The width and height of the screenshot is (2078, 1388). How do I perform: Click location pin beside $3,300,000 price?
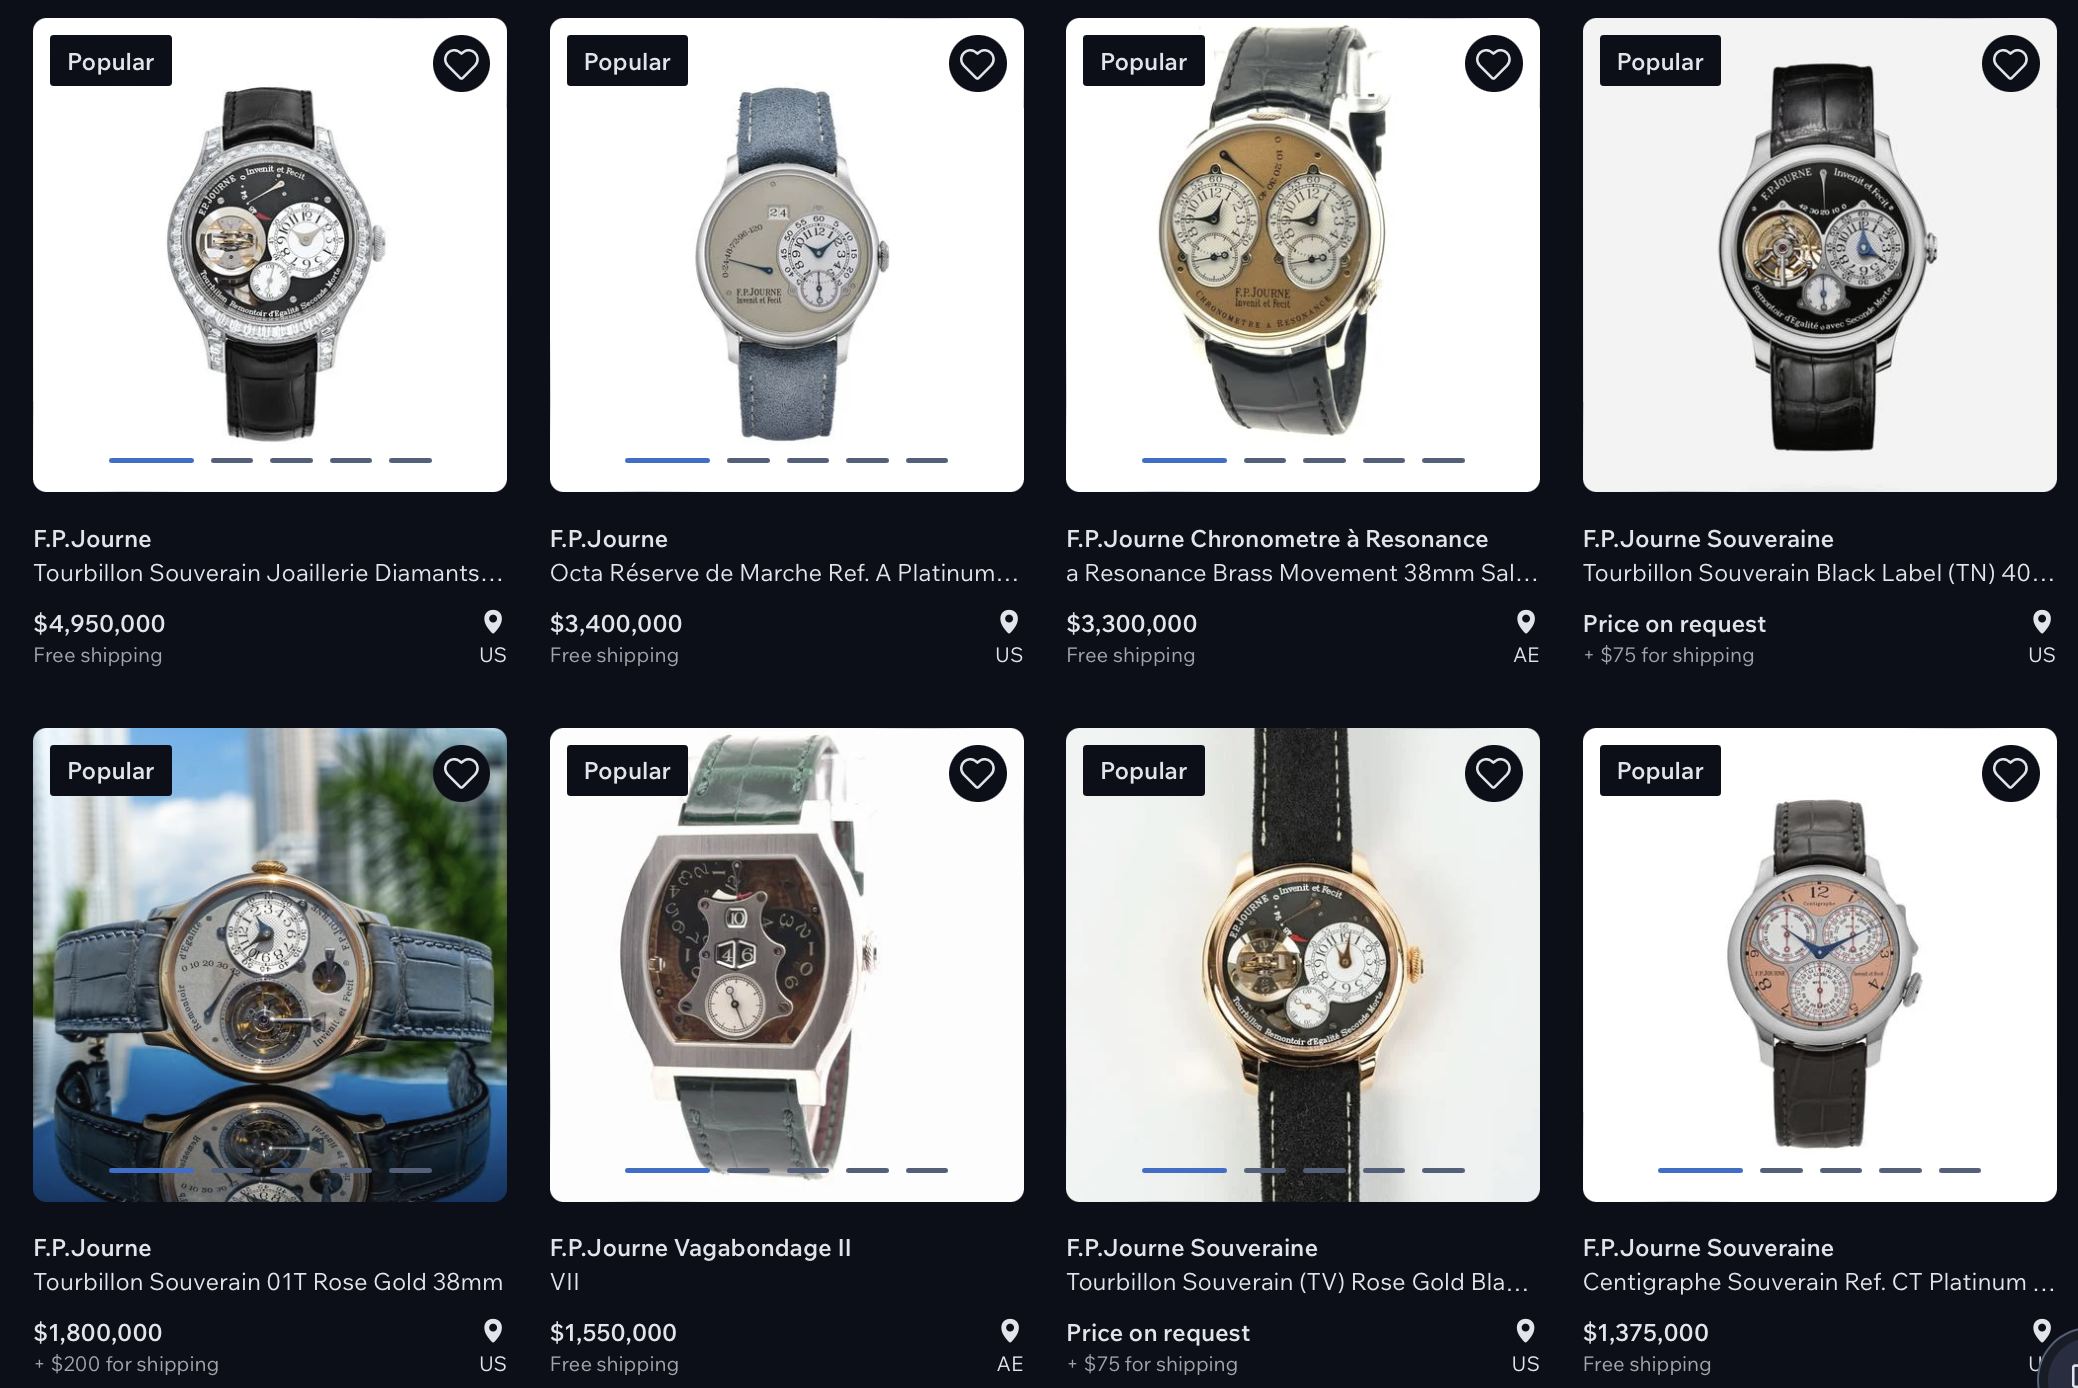point(1526,622)
